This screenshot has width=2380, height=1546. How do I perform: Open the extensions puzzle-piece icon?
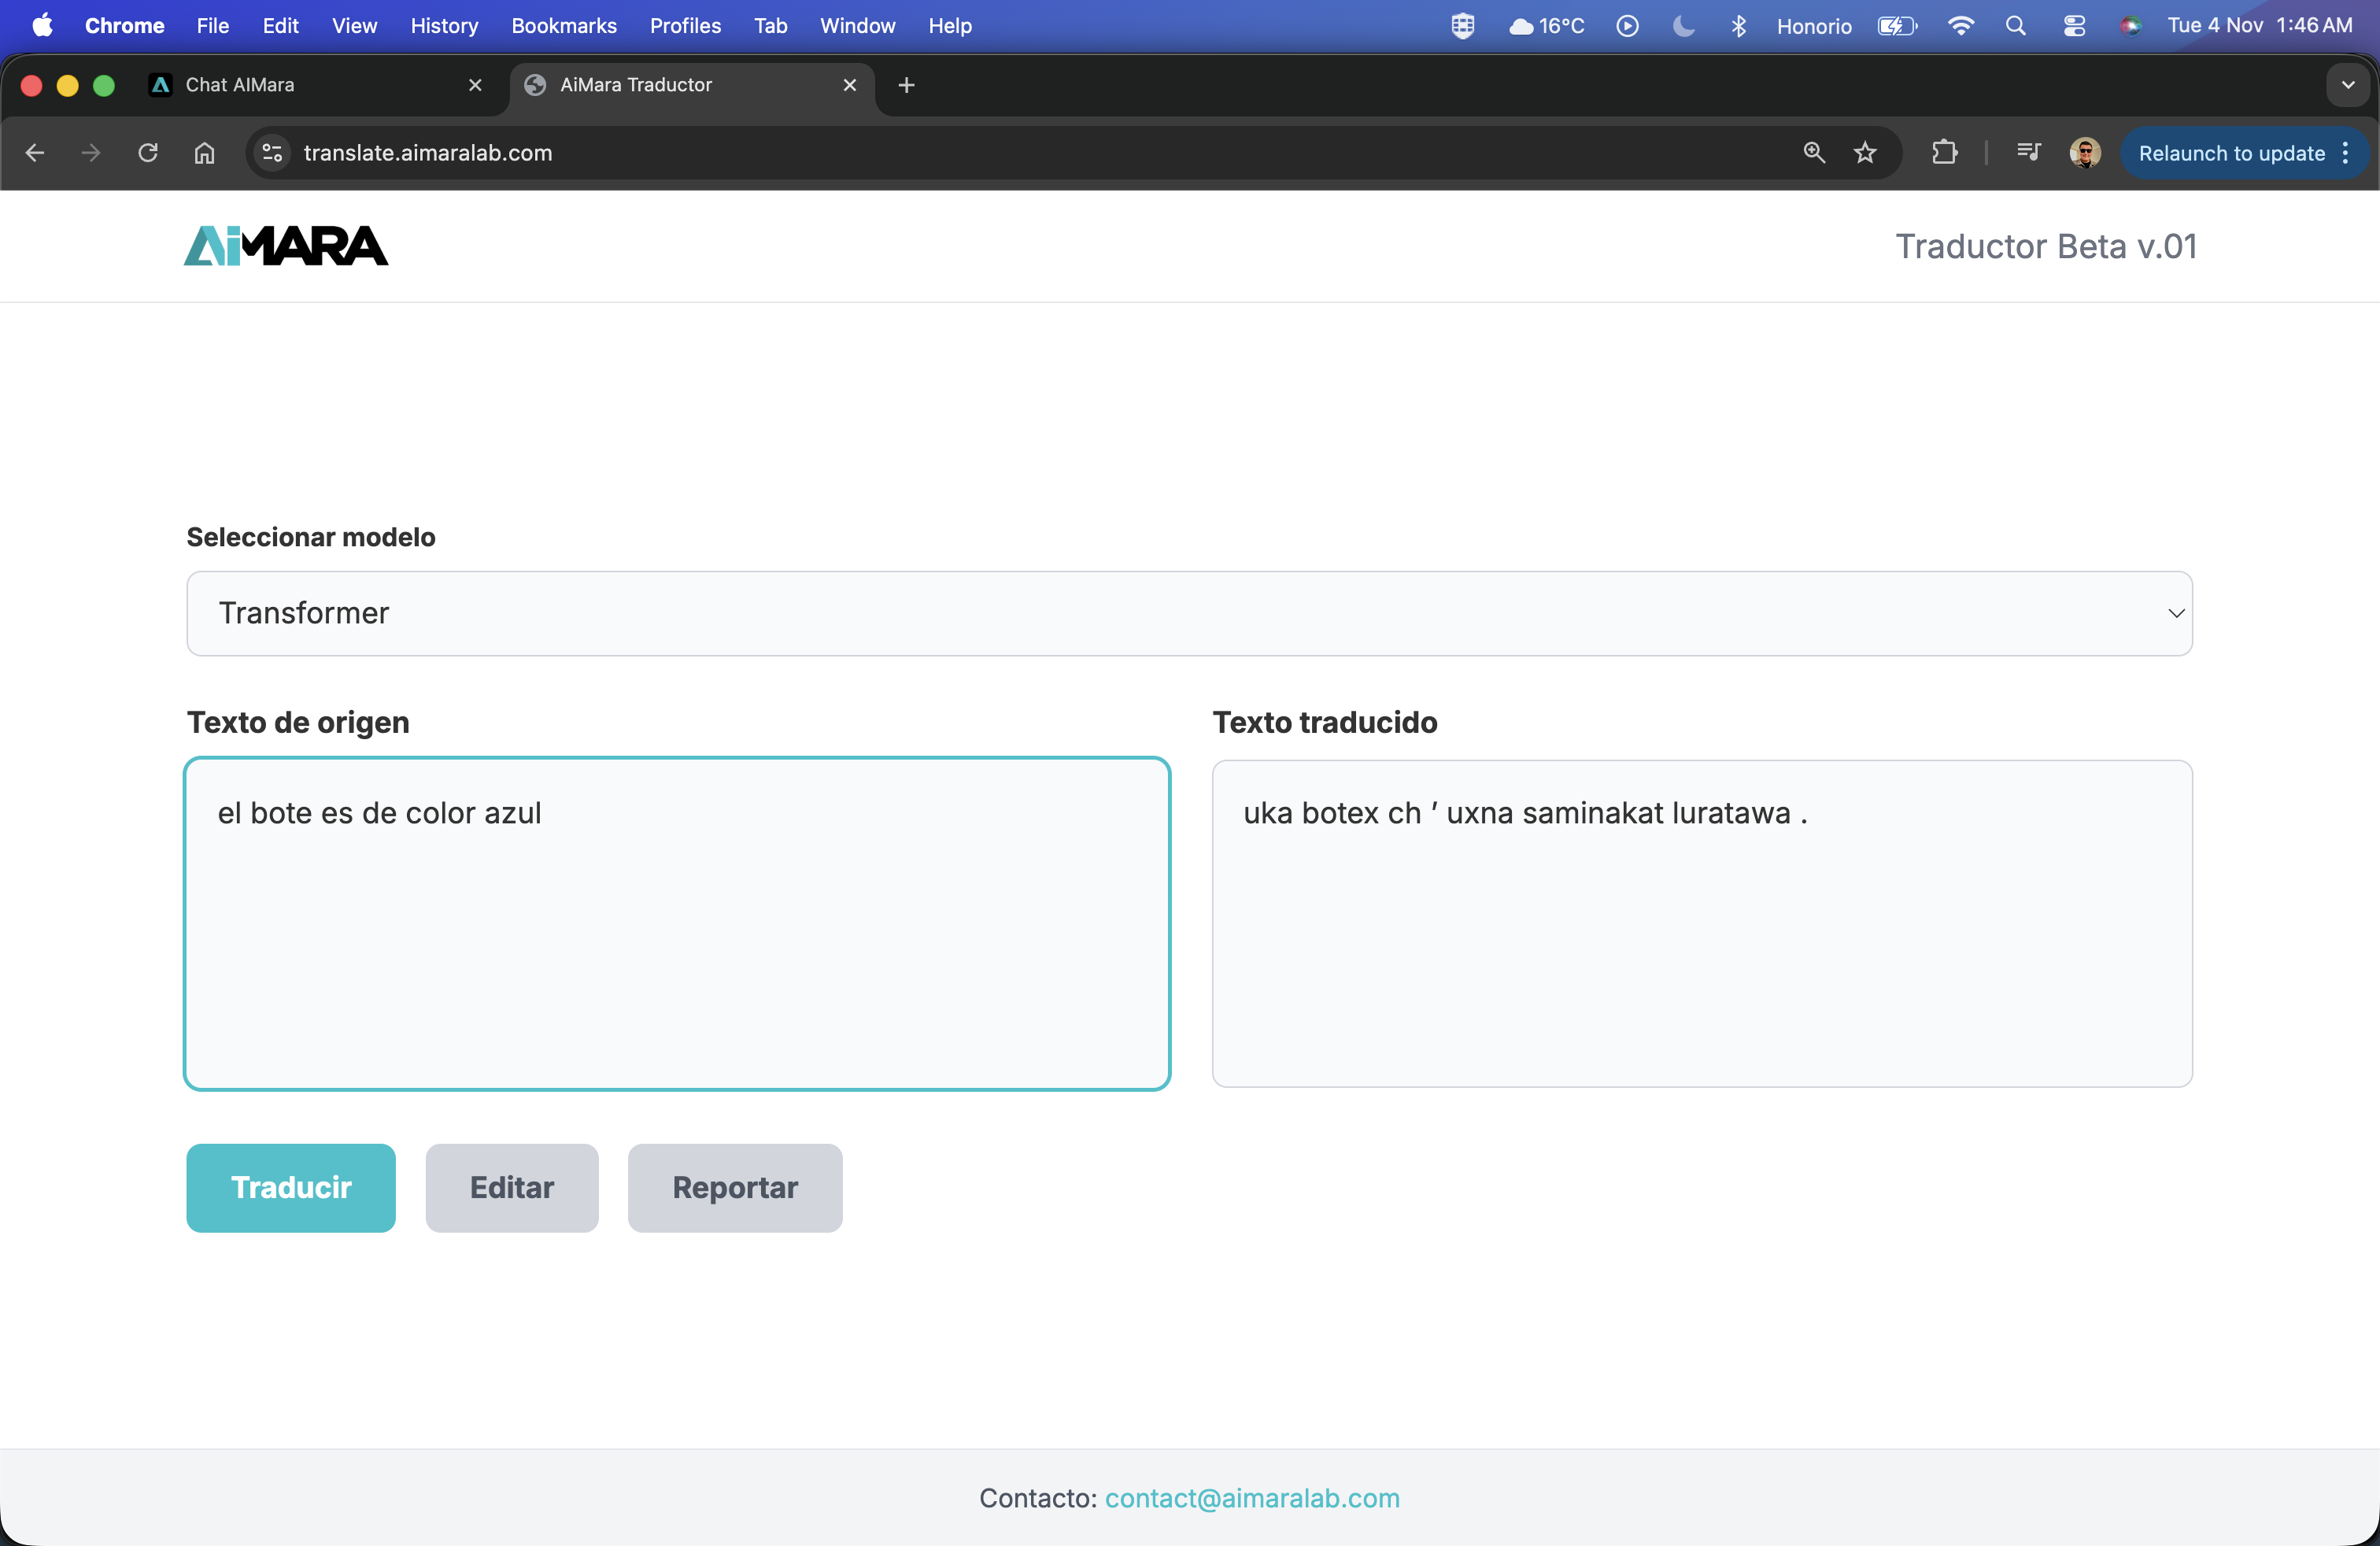(1944, 153)
